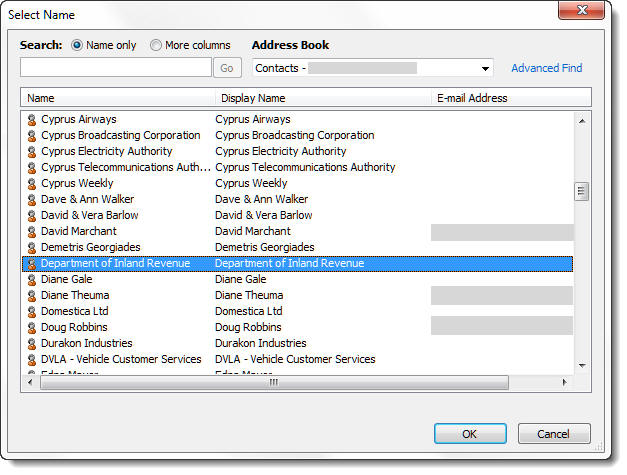
Task: Click the vertical scrollbar thumb
Action: [581, 192]
